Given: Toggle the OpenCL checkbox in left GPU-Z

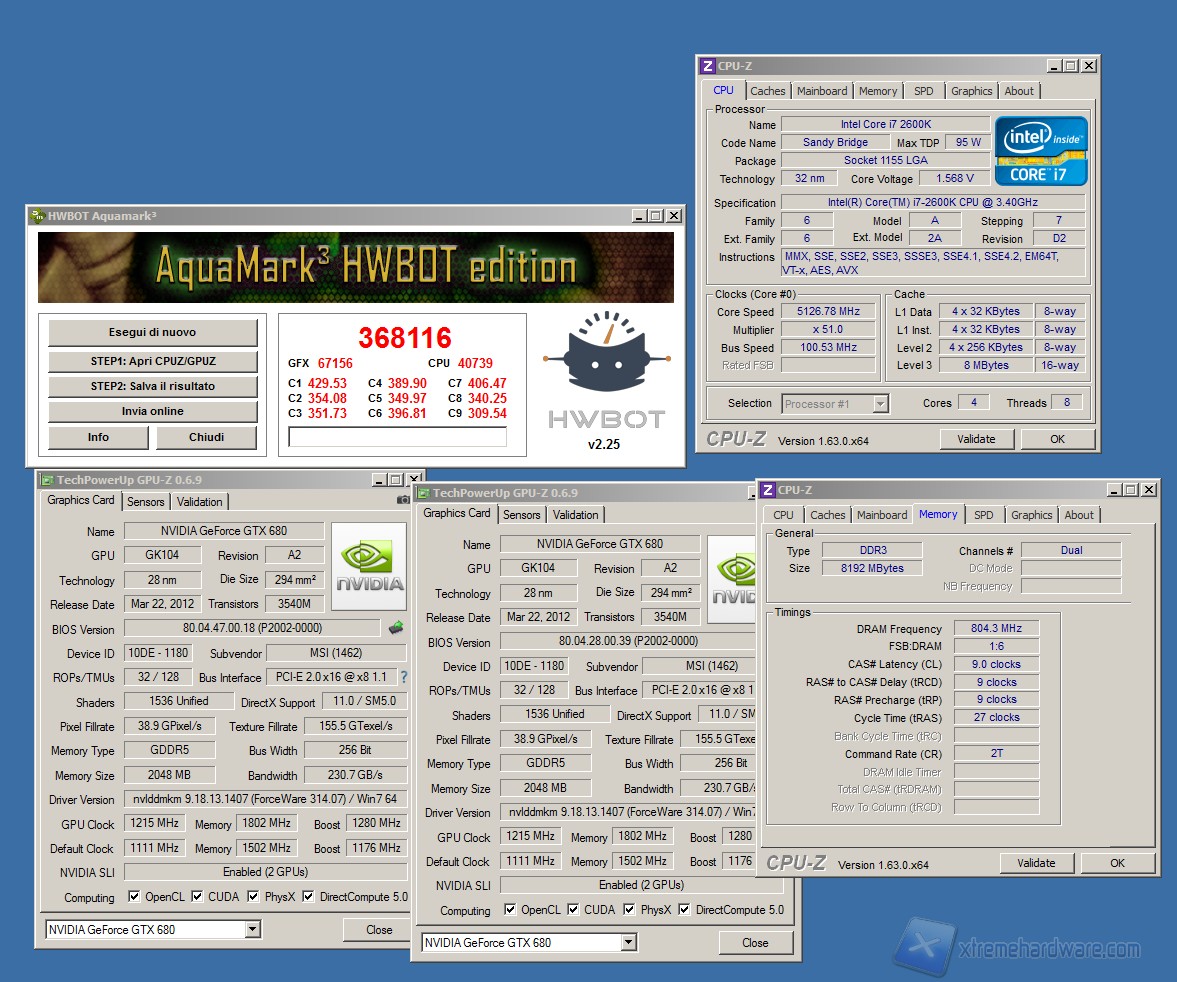Looking at the screenshot, I should (135, 897).
